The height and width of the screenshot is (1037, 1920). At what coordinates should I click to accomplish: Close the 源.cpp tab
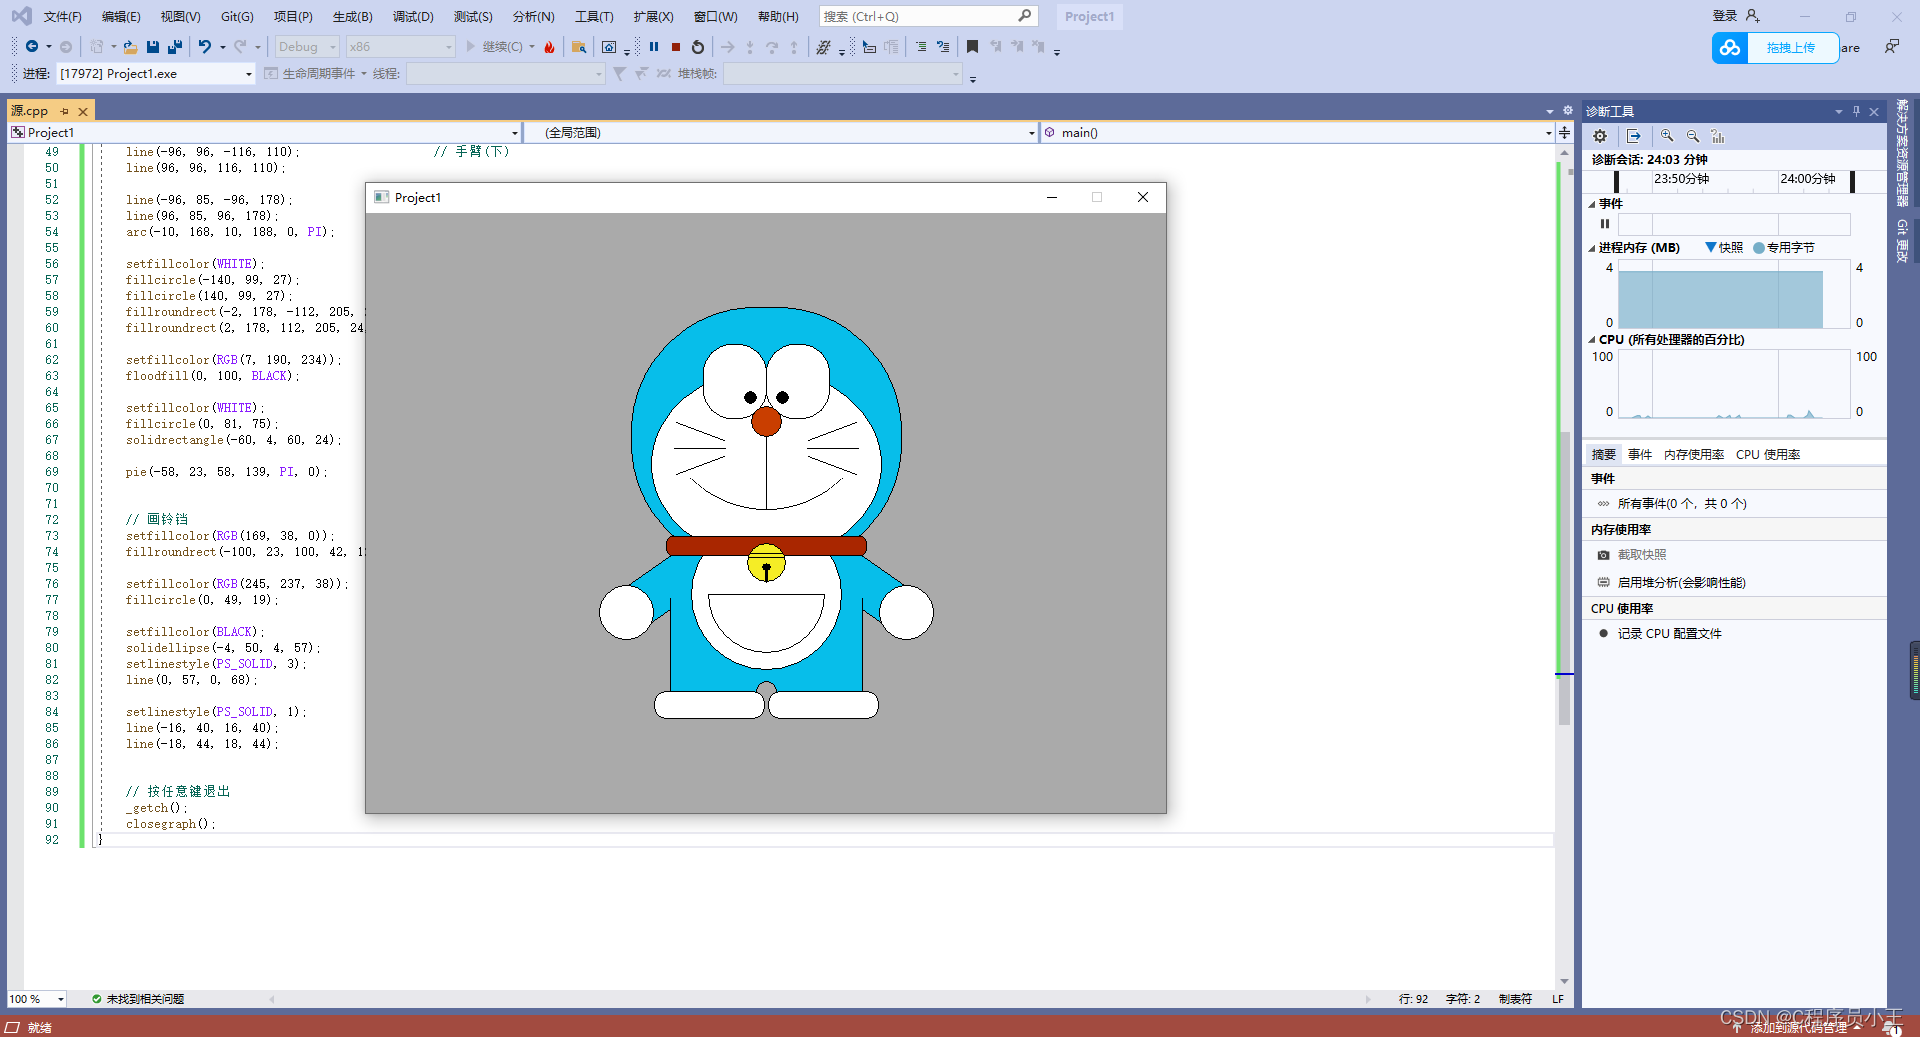click(x=83, y=111)
